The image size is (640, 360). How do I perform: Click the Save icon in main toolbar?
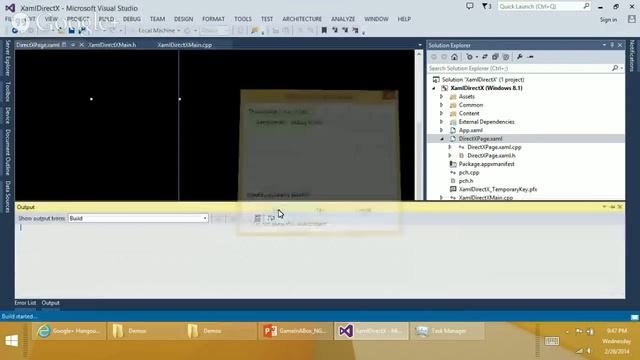(71, 30)
